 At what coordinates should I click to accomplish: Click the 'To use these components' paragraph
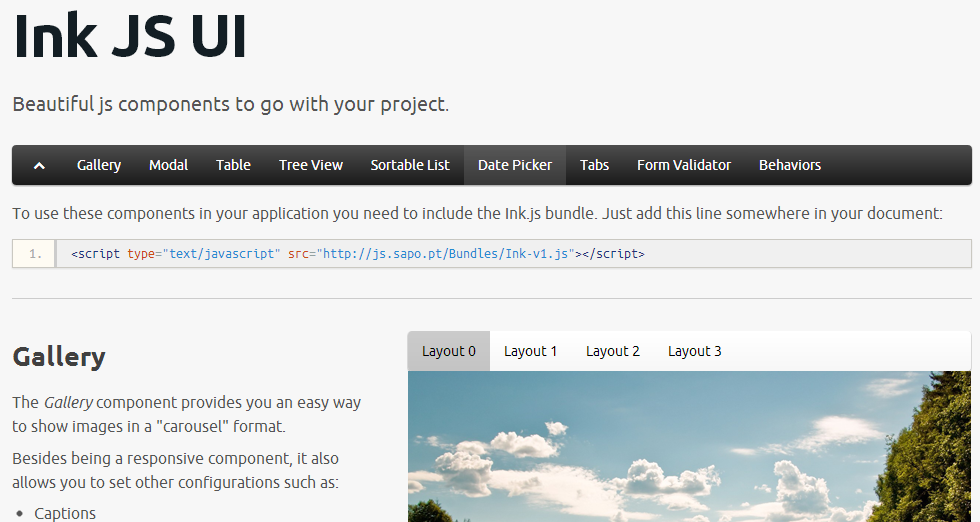point(478,214)
